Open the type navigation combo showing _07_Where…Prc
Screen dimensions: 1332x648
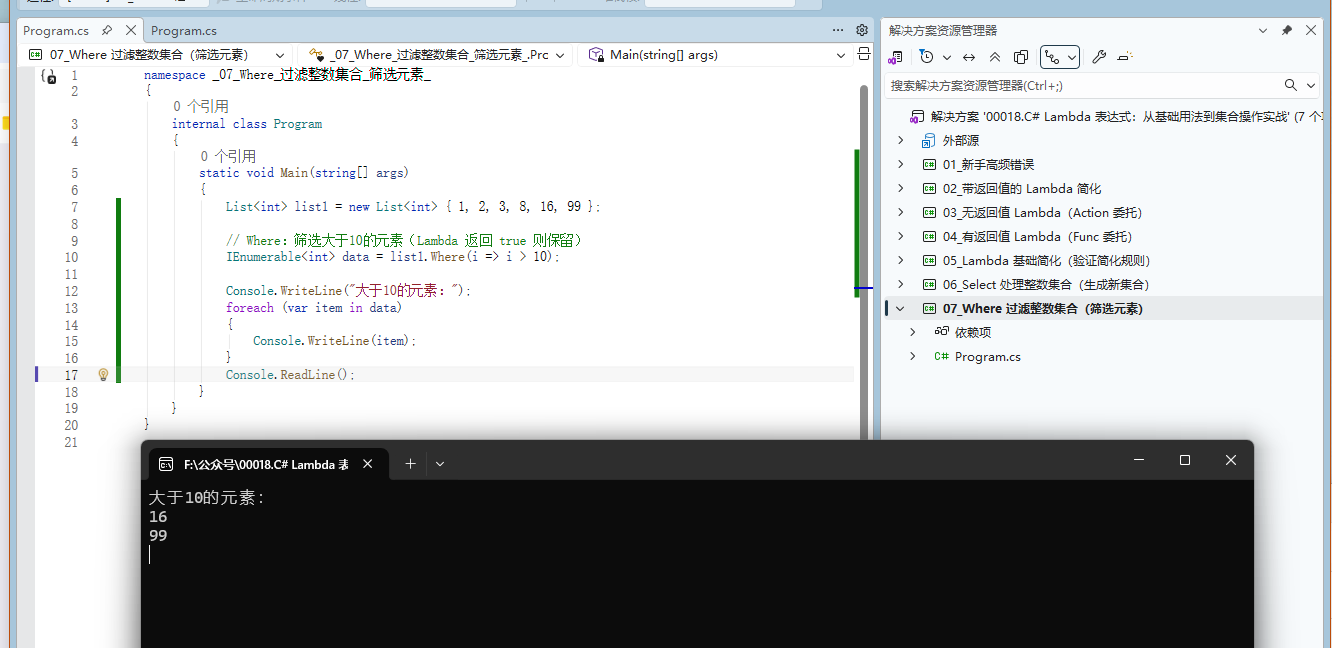(x=437, y=55)
